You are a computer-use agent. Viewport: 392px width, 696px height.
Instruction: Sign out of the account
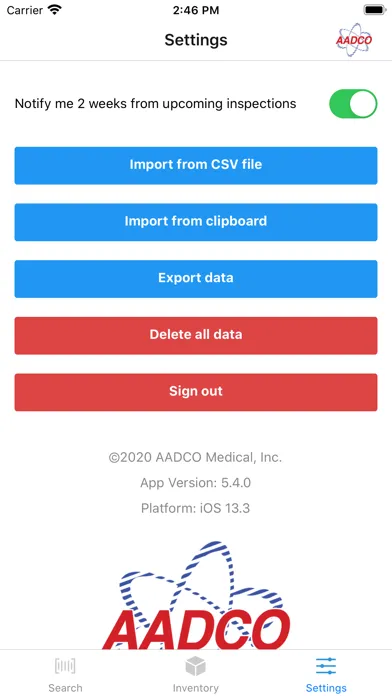click(196, 392)
